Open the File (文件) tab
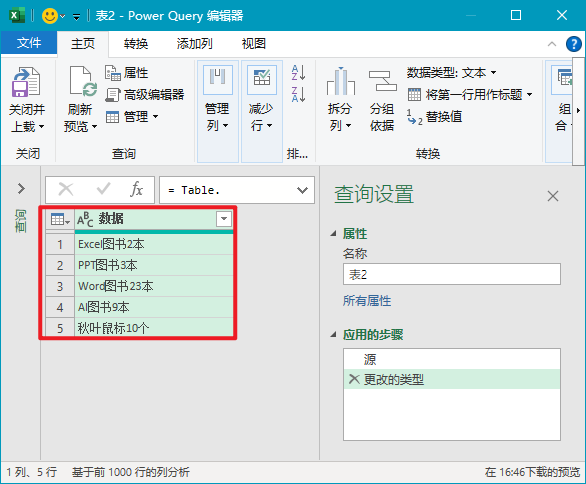The height and width of the screenshot is (484, 586). click(x=29, y=43)
